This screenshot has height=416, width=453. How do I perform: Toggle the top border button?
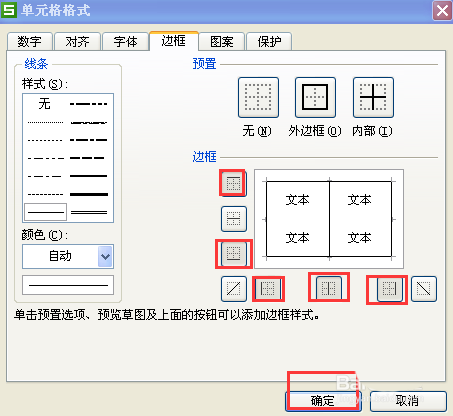(233, 183)
